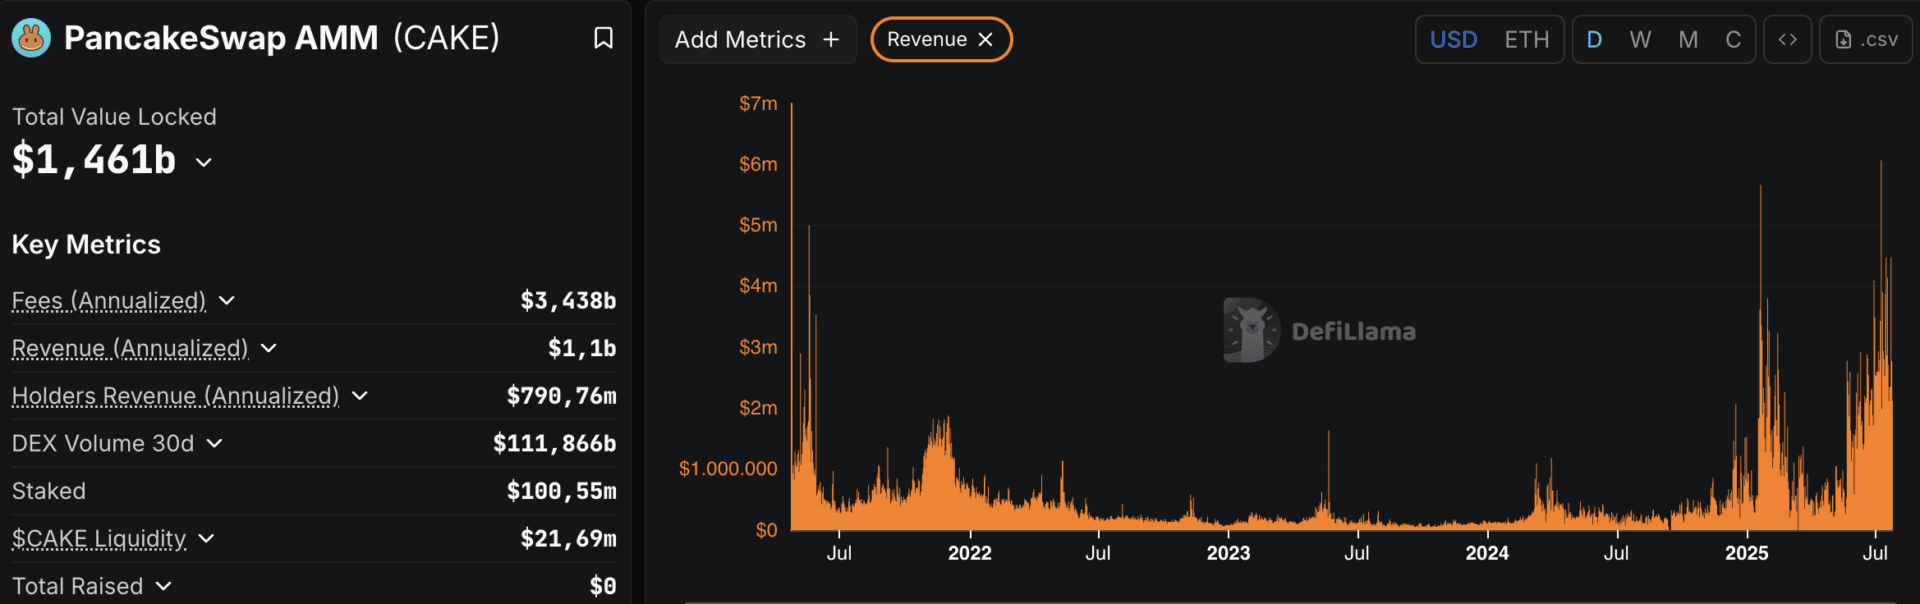Viewport: 1920px width, 604px height.
Task: Click the 2025 x-axis label
Action: pyautogui.click(x=1746, y=553)
